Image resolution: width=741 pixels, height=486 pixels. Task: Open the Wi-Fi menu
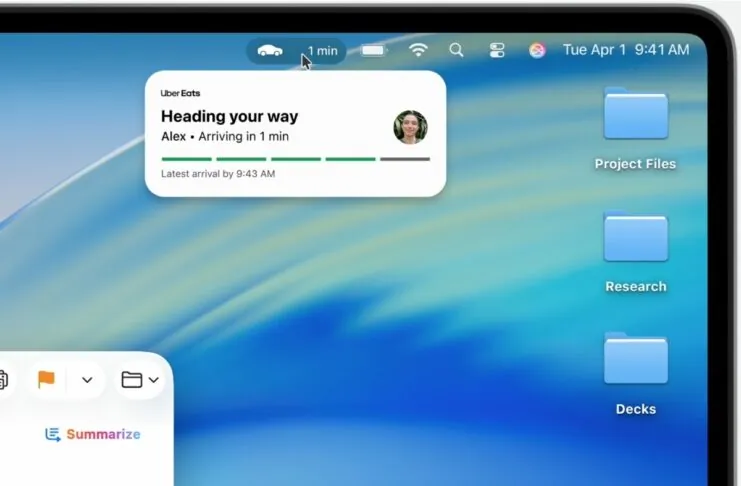click(x=418, y=50)
